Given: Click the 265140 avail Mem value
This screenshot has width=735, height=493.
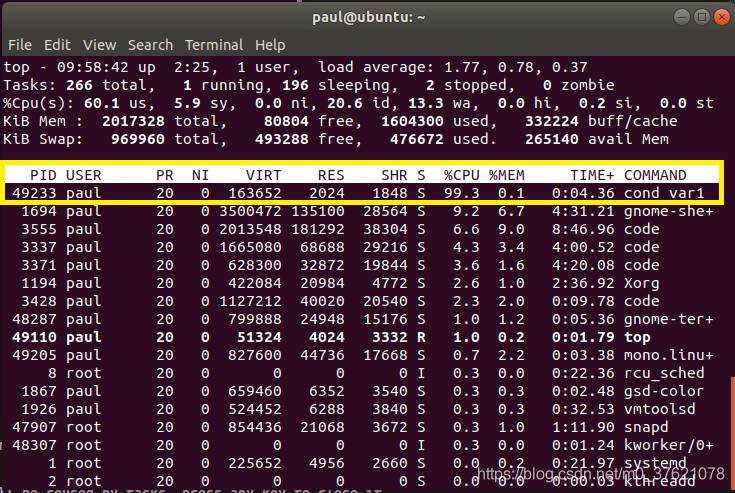Looking at the screenshot, I should 552,139.
